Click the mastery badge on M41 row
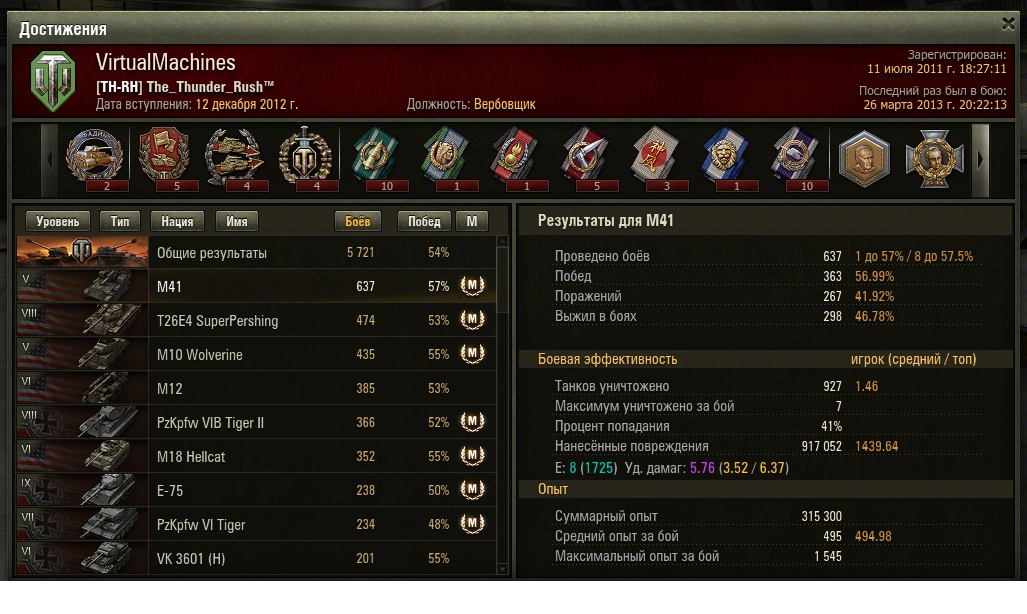This screenshot has width=1027, height=614. click(472, 286)
